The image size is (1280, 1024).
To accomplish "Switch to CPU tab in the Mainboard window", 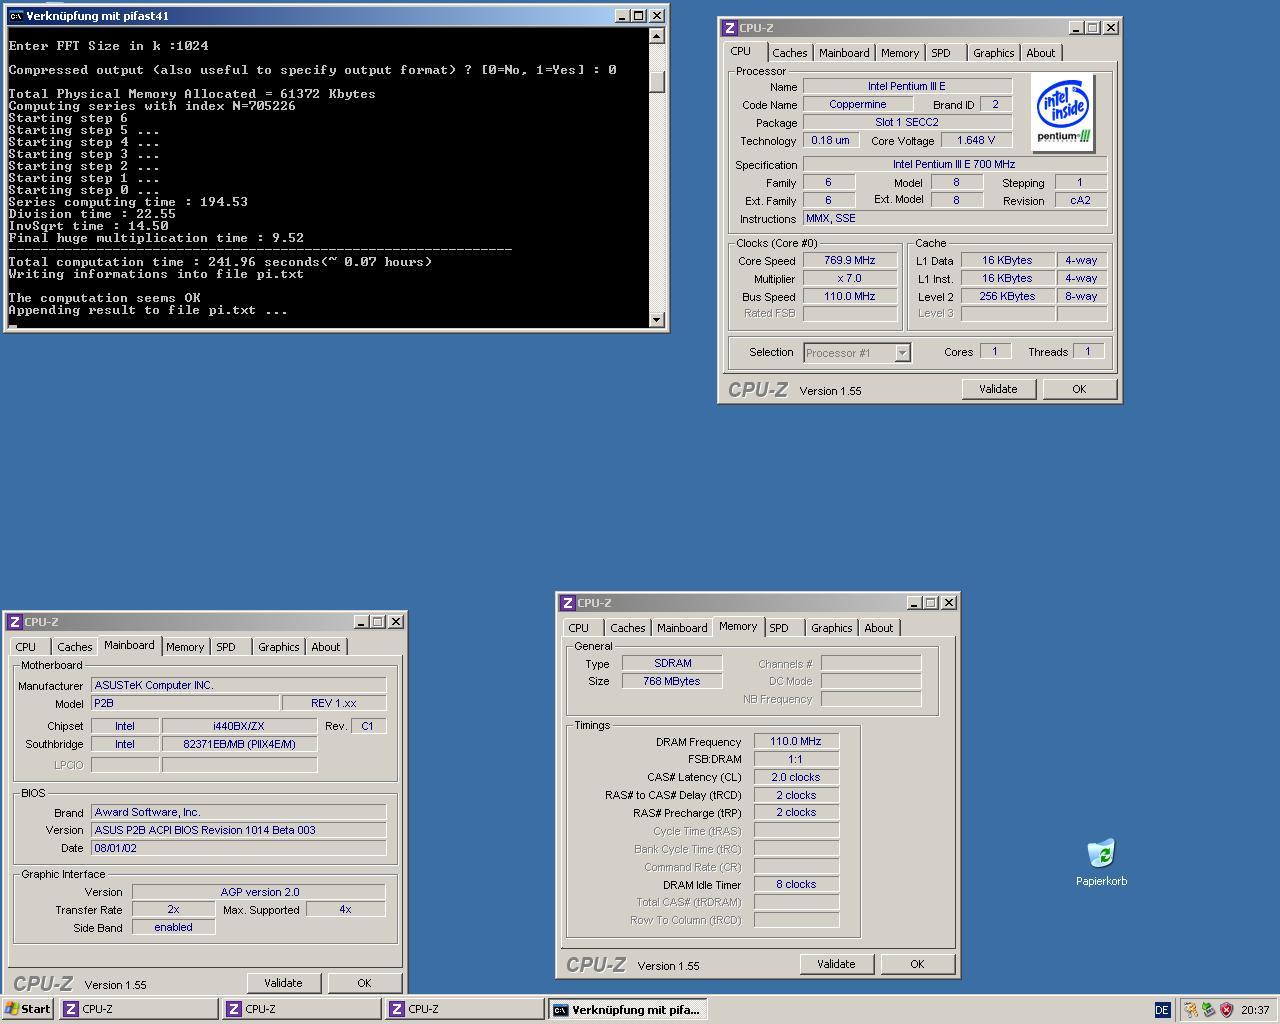I will click(x=26, y=647).
